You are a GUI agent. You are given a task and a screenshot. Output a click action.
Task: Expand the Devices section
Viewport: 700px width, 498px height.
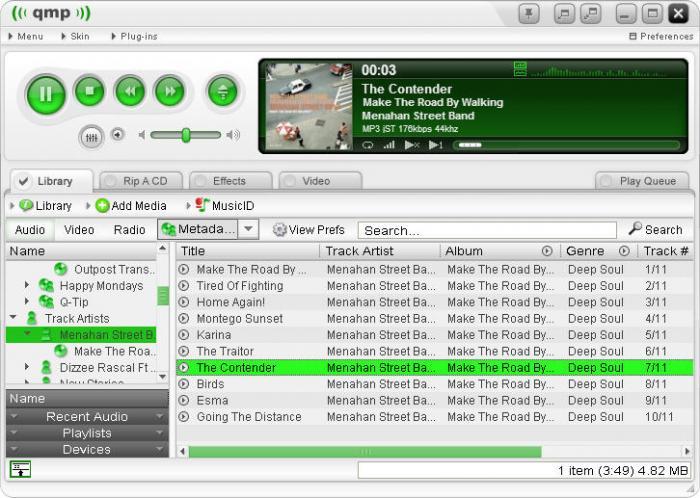pyautogui.click(x=87, y=449)
